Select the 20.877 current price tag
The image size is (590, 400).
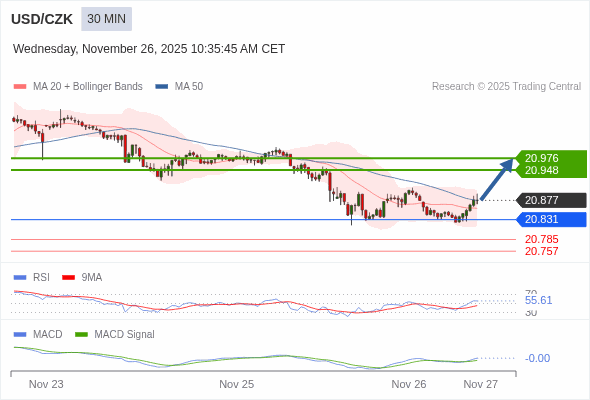tap(552, 200)
